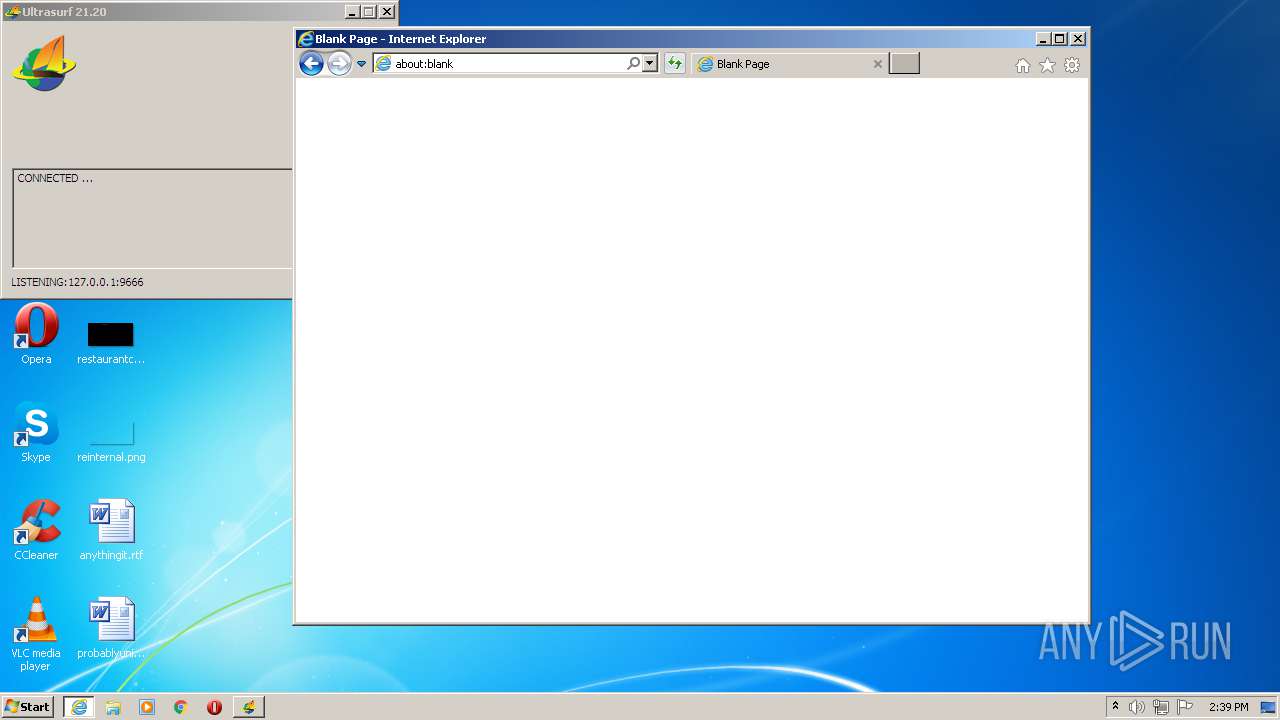This screenshot has height=720, width=1280.
Task: Close the Blank Page tab
Action: coord(878,64)
